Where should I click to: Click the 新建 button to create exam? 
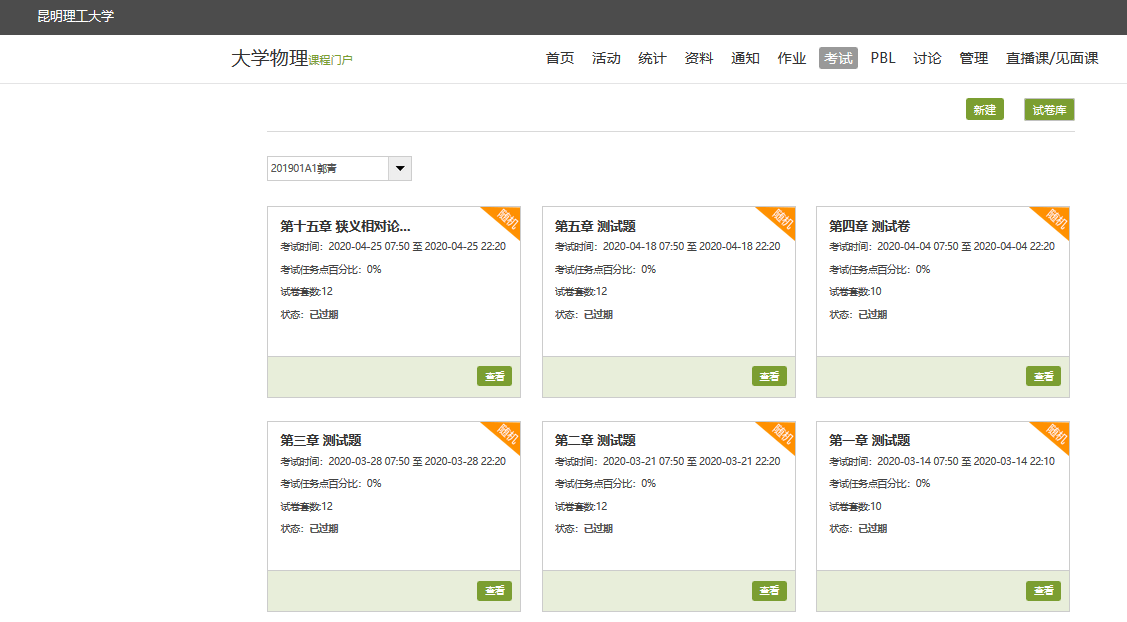pyautogui.click(x=984, y=110)
